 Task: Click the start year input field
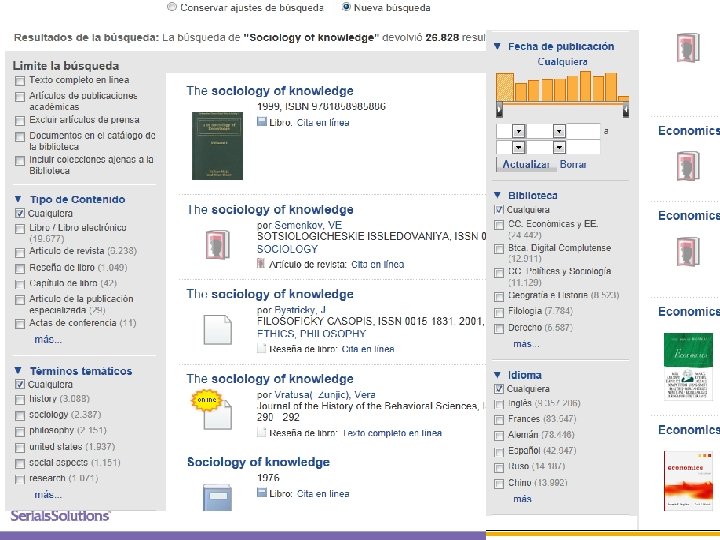583,131
